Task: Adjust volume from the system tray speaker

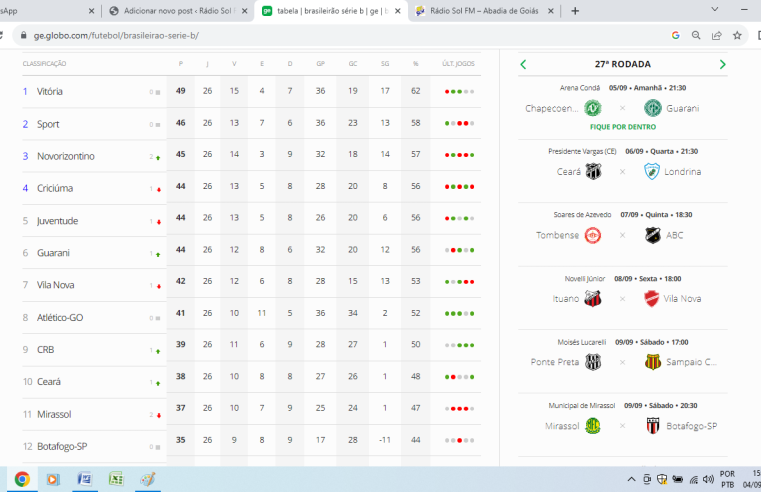Action: tap(709, 479)
